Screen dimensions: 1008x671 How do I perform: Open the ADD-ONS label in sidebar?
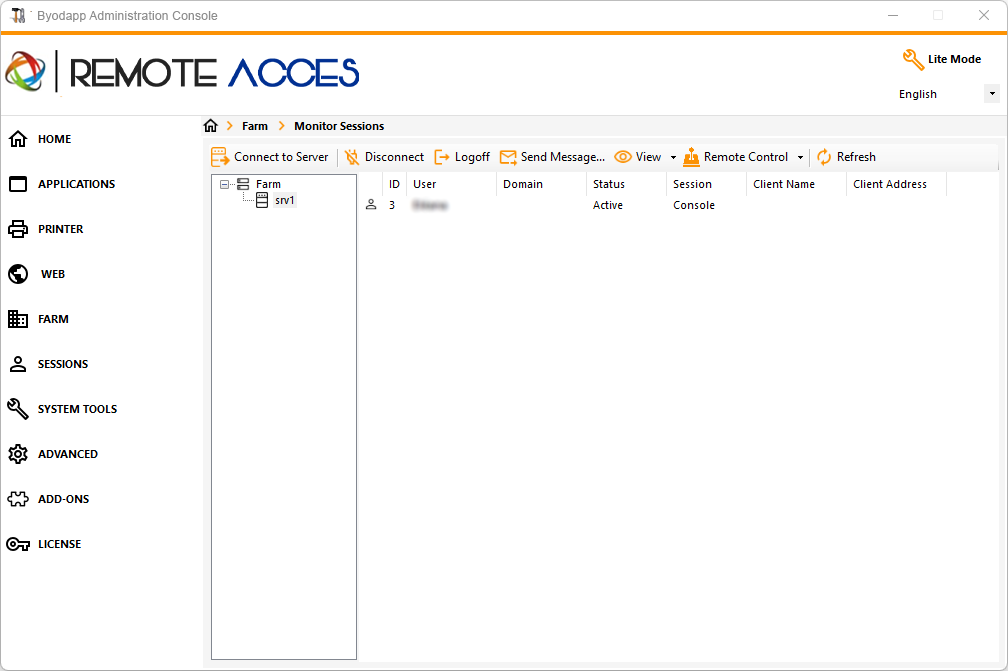(63, 499)
